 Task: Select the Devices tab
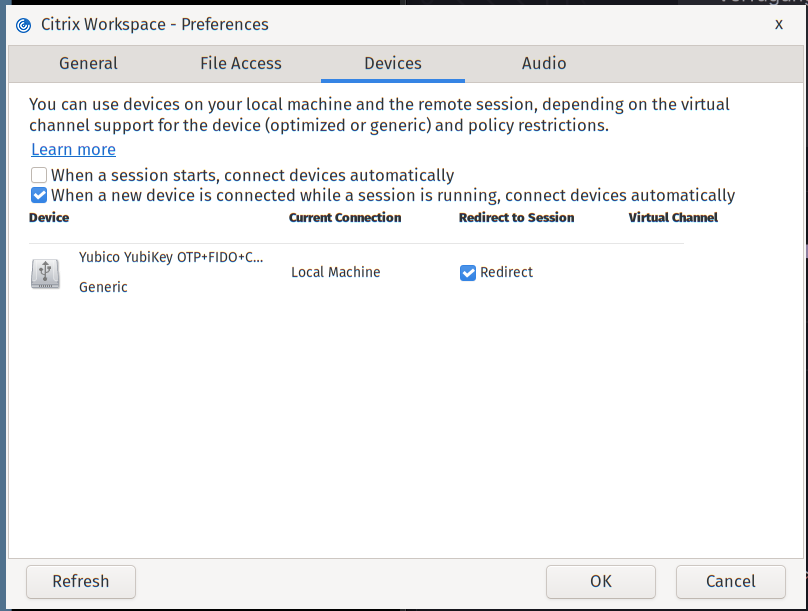click(x=393, y=63)
